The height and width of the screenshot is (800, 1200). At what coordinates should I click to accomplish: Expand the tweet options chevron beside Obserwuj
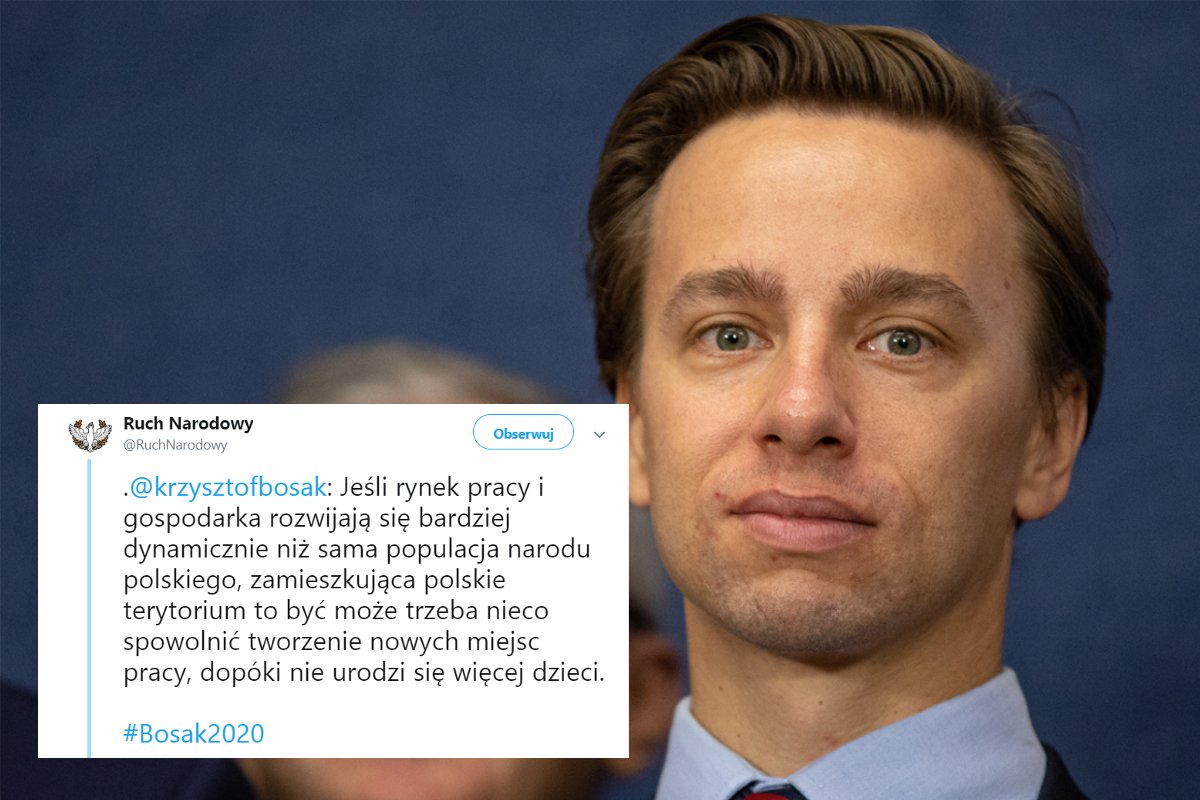pyautogui.click(x=600, y=435)
